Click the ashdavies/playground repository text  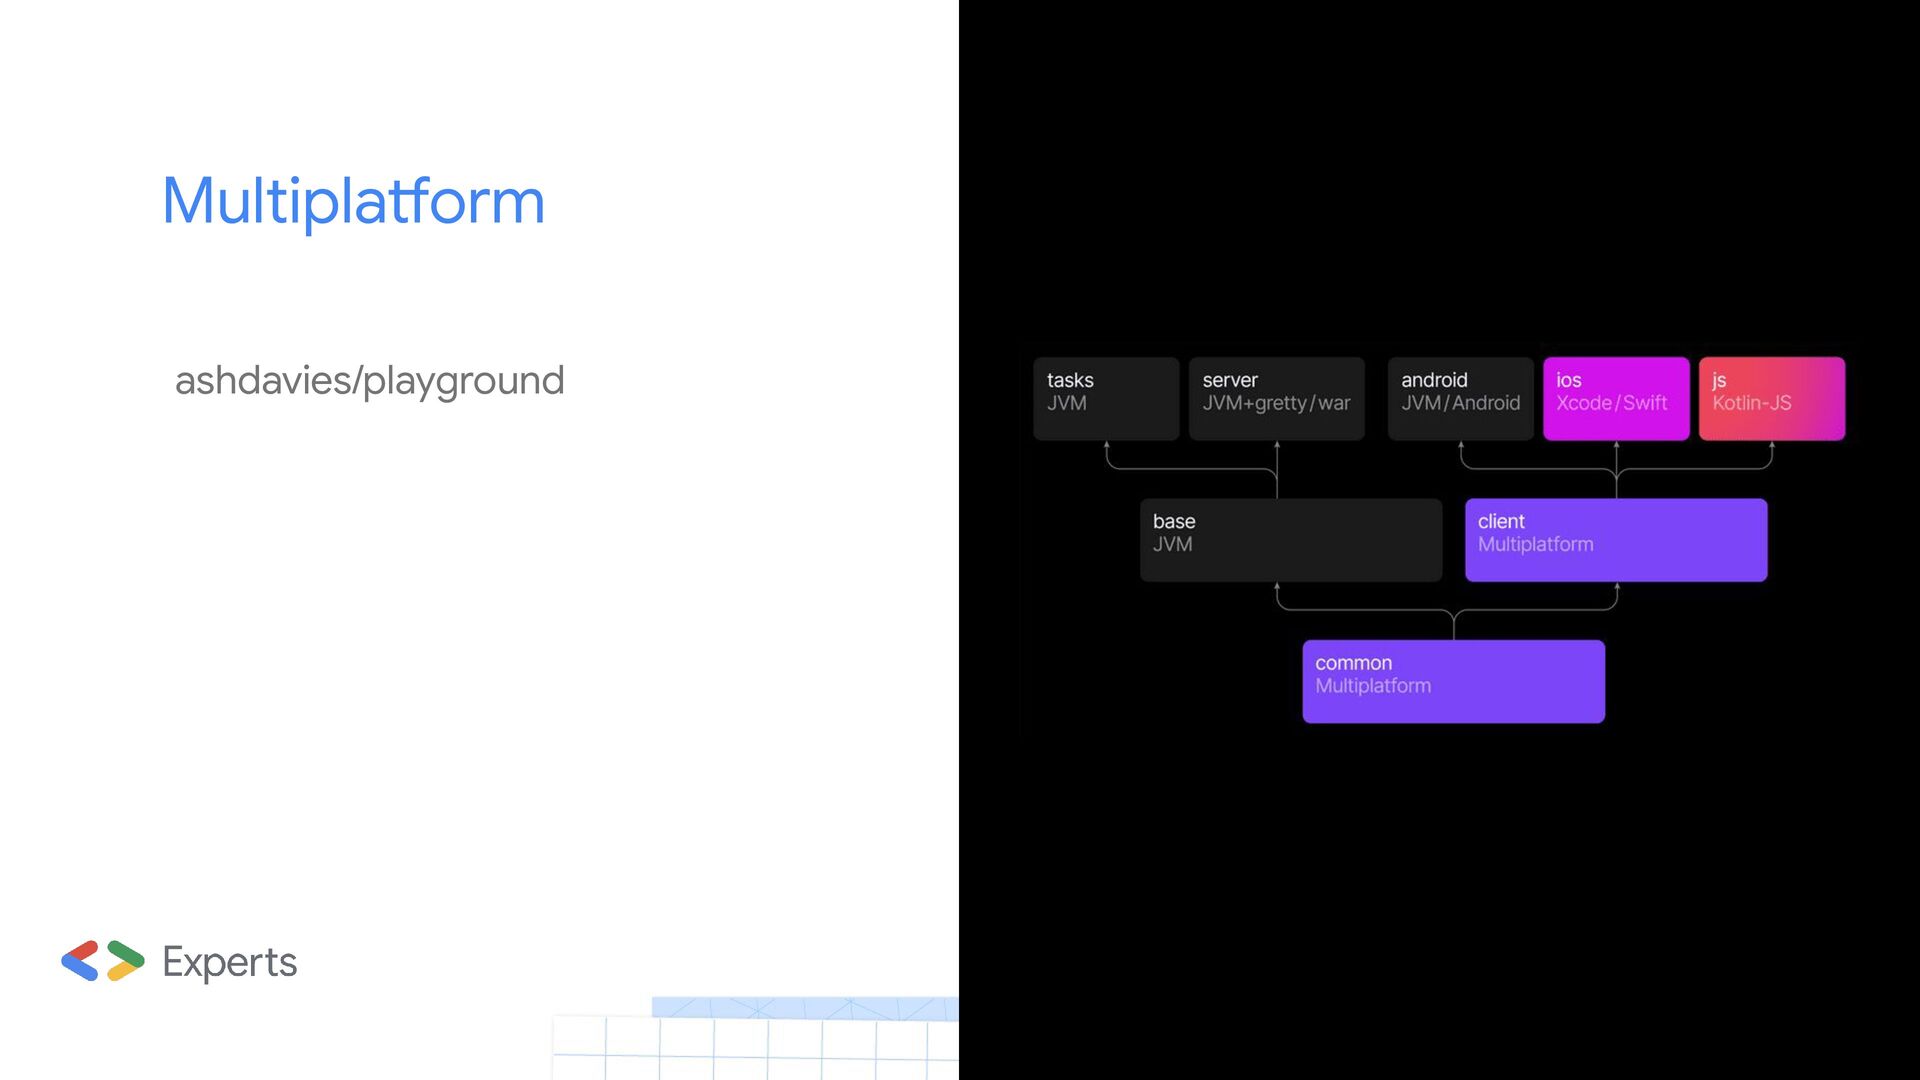369,380
